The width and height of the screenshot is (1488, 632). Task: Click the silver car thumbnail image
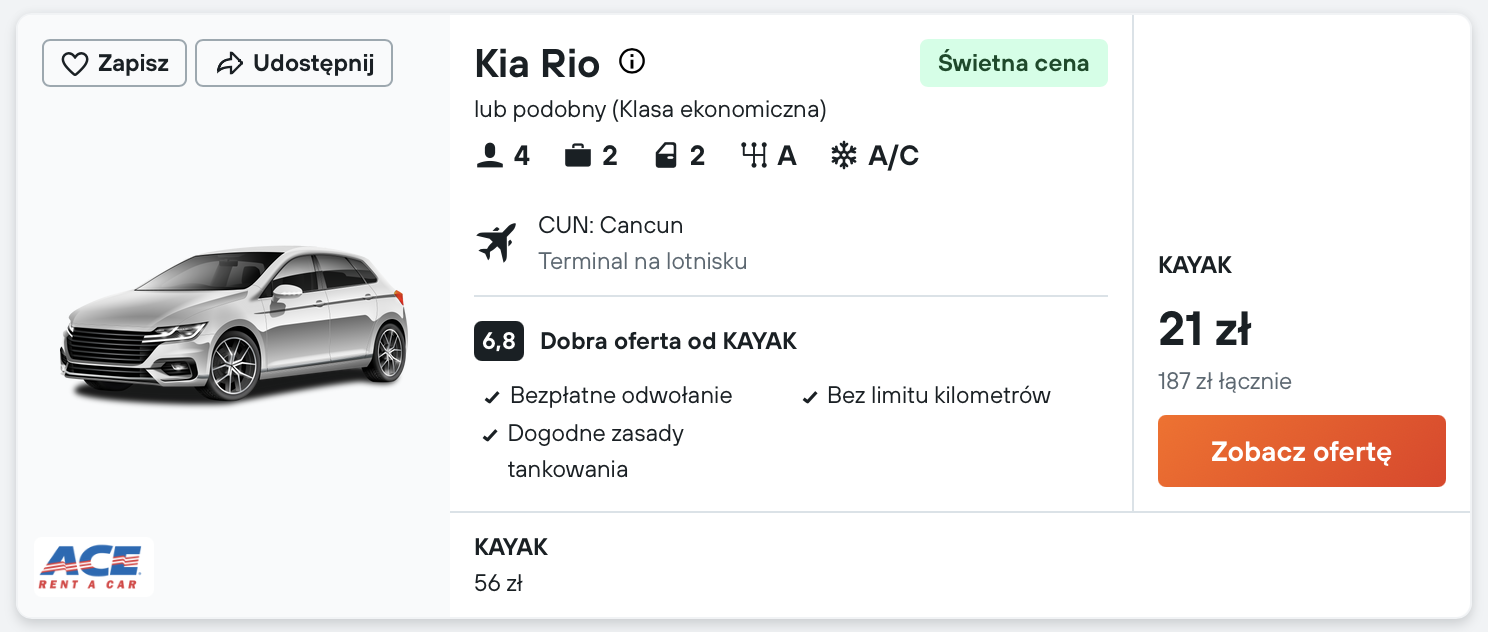235,320
